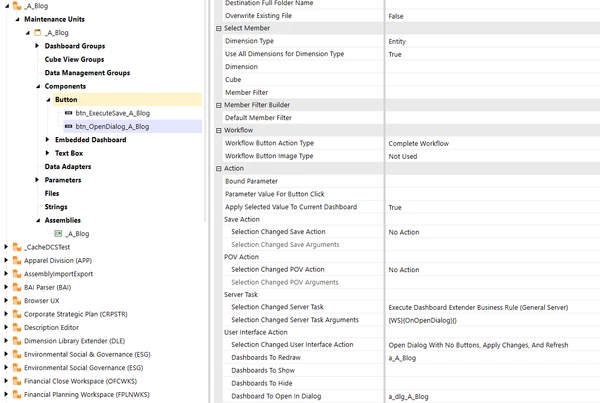Collapse the Action property section

pos(219,169)
